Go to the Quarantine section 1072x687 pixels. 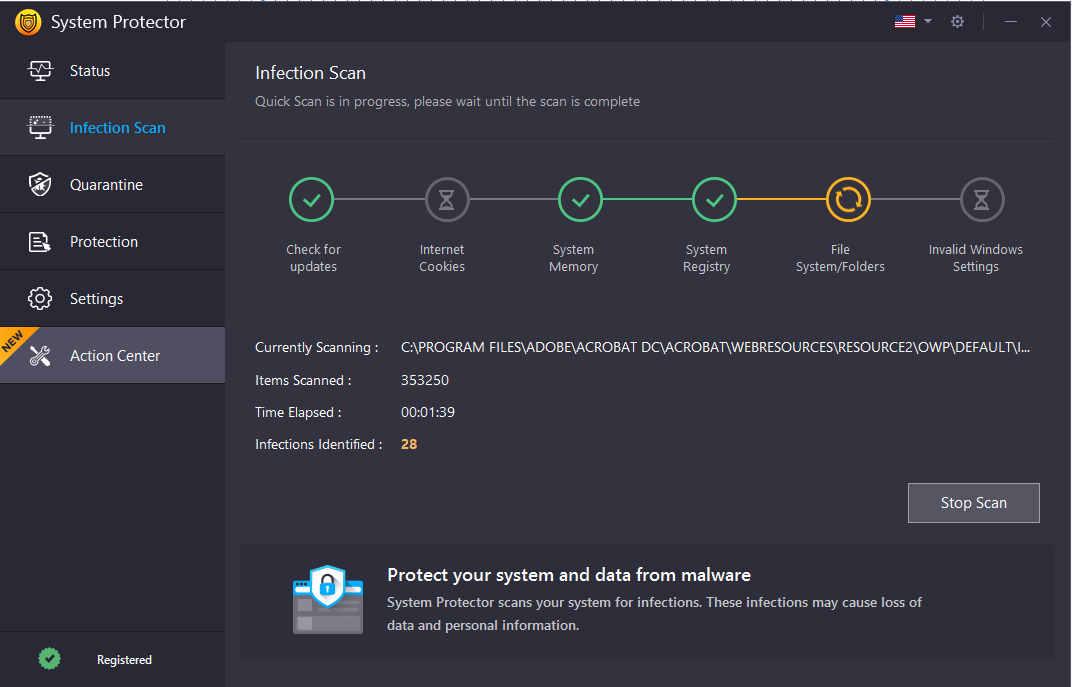(106, 185)
